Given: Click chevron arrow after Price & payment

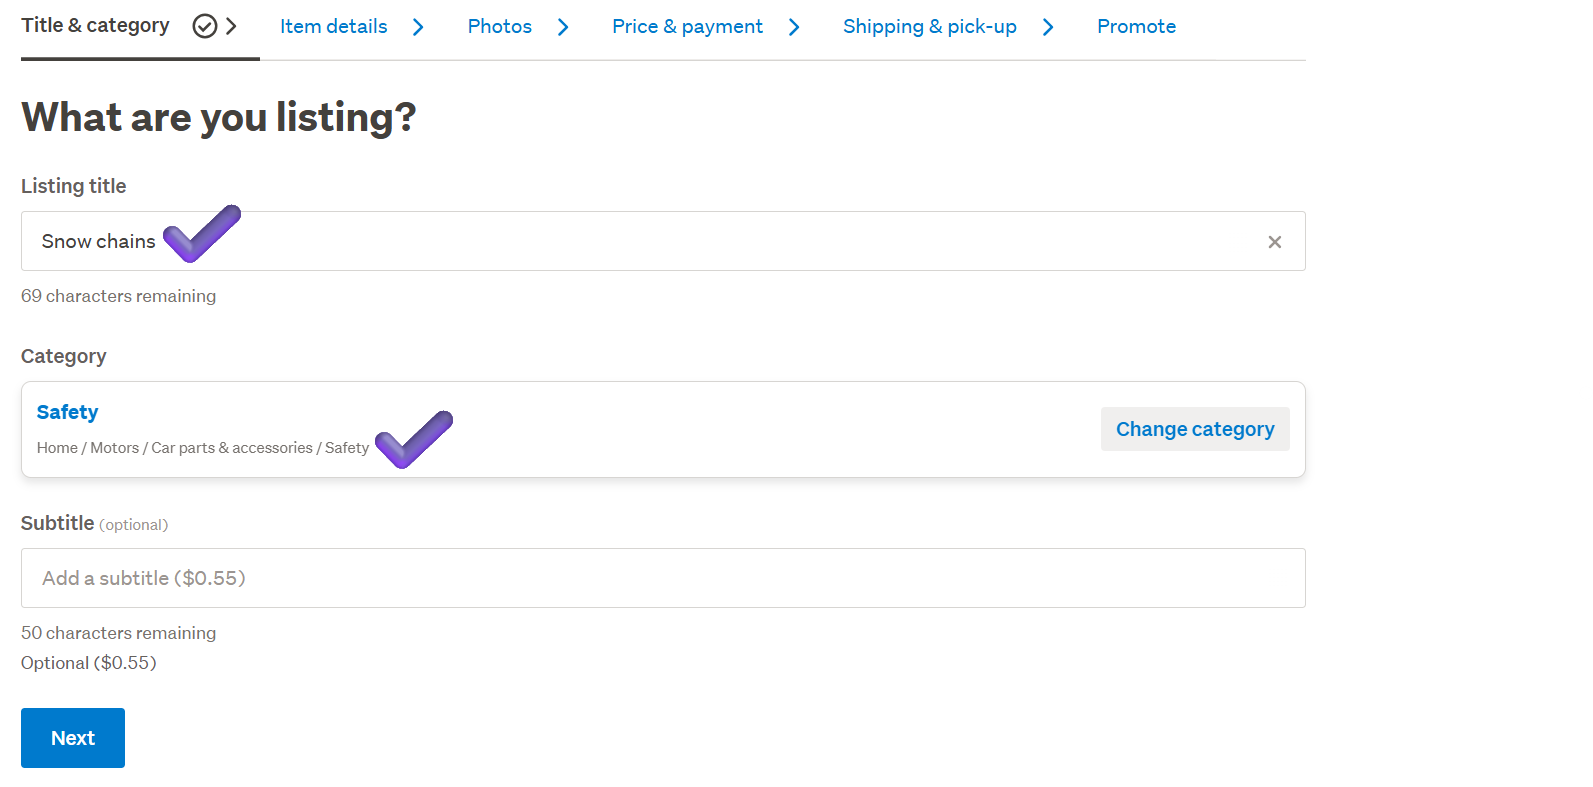Looking at the screenshot, I should point(794,27).
